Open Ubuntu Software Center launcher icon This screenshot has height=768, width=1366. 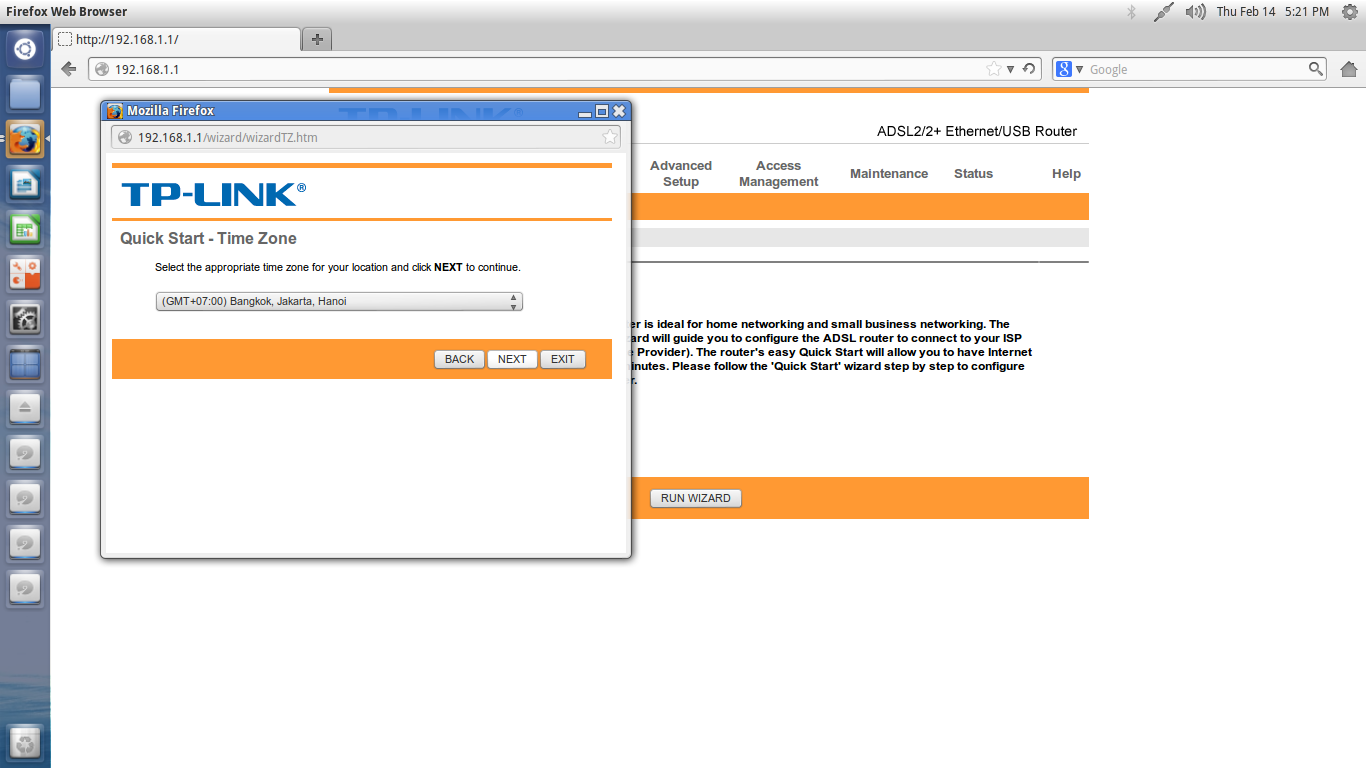coord(25,275)
